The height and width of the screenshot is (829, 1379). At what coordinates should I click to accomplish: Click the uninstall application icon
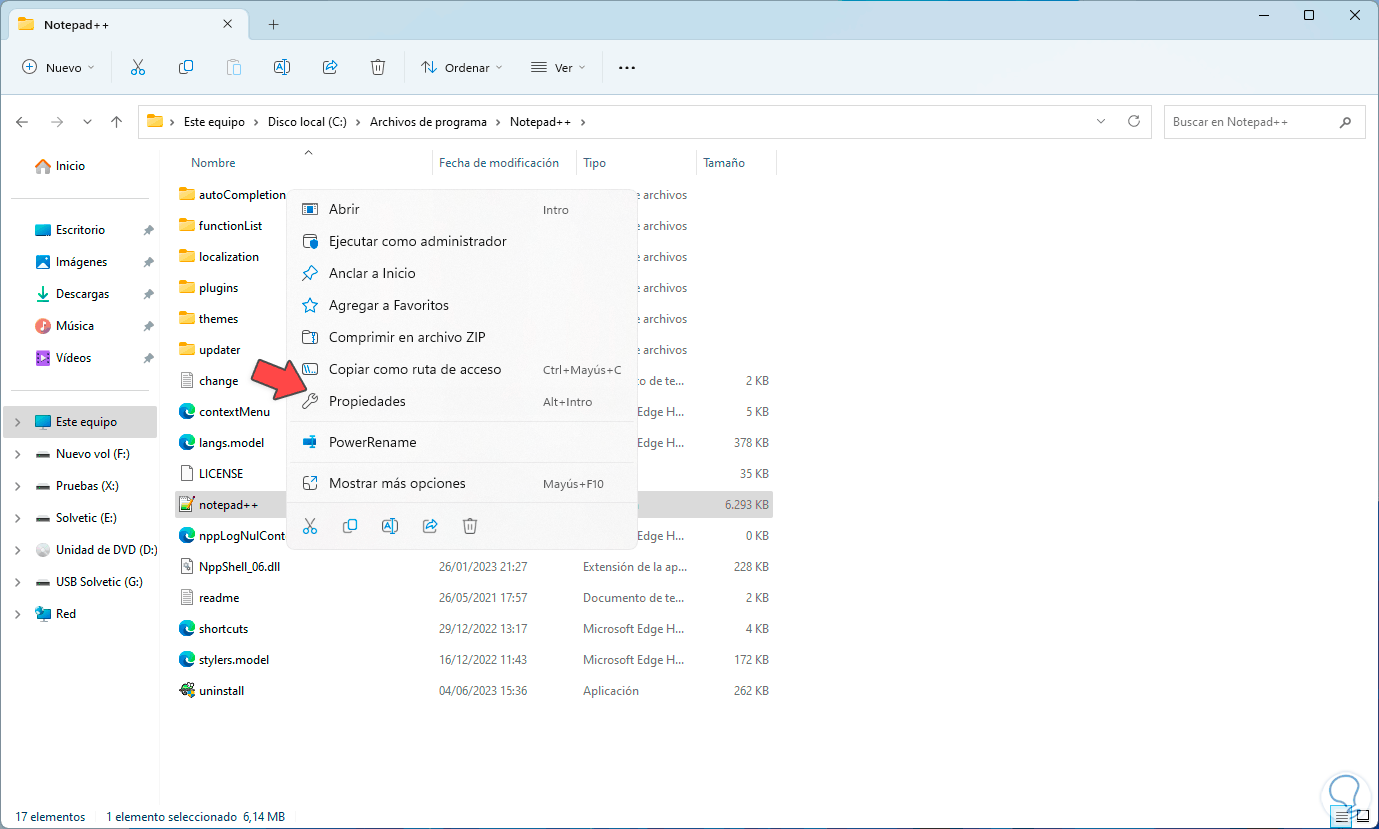(186, 691)
